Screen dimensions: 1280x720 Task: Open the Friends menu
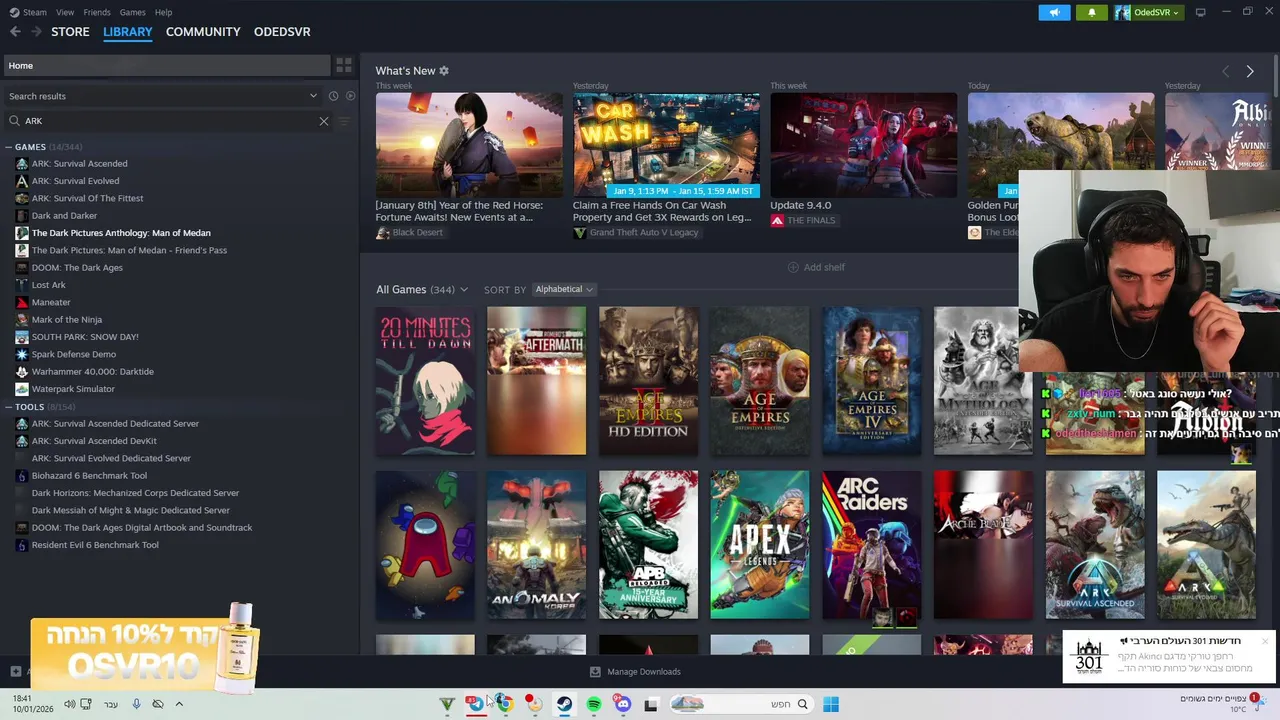coord(97,12)
